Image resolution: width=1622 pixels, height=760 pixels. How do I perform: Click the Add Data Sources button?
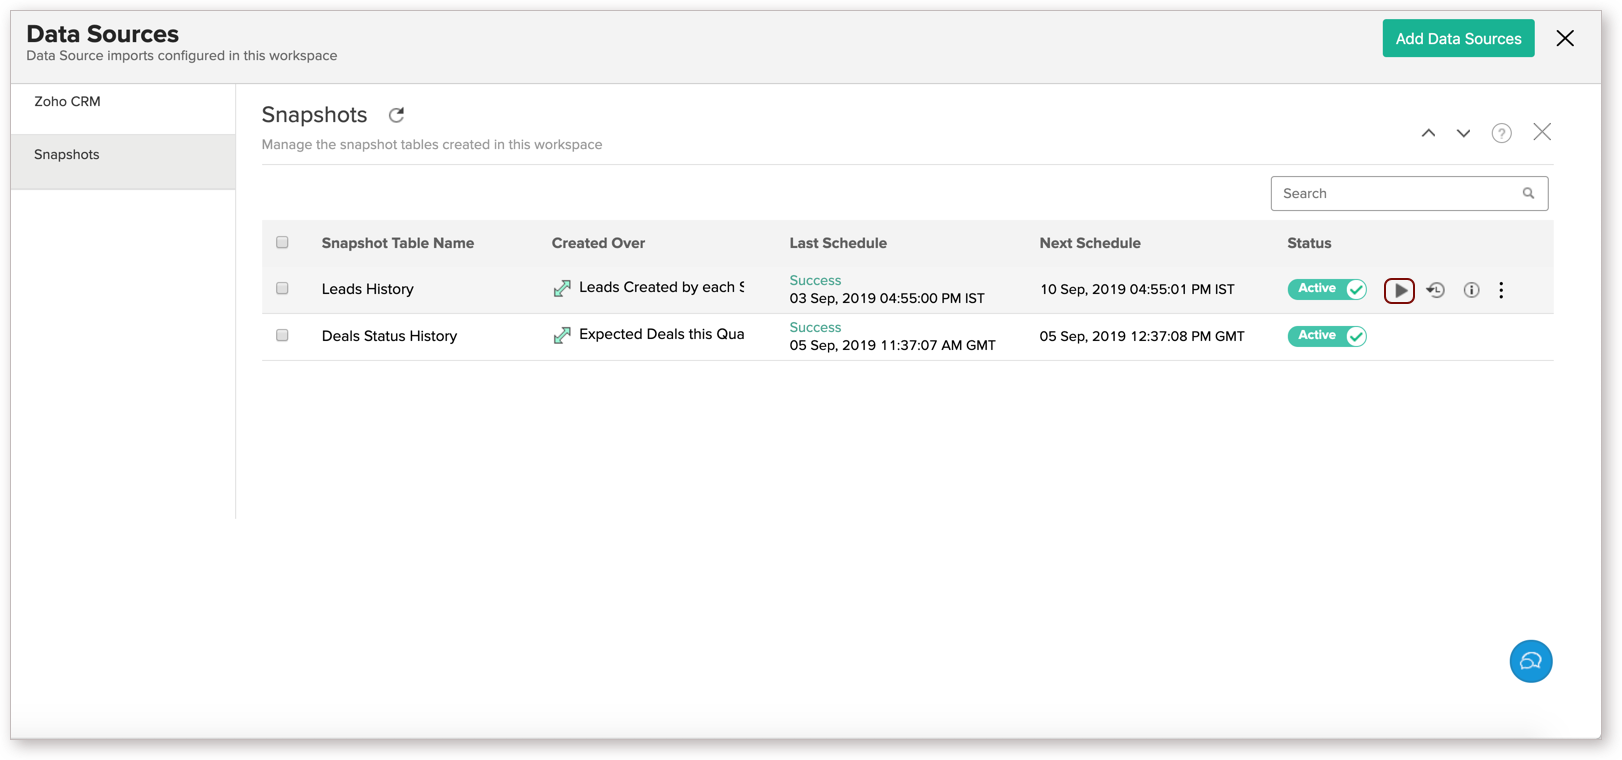pyautogui.click(x=1457, y=39)
